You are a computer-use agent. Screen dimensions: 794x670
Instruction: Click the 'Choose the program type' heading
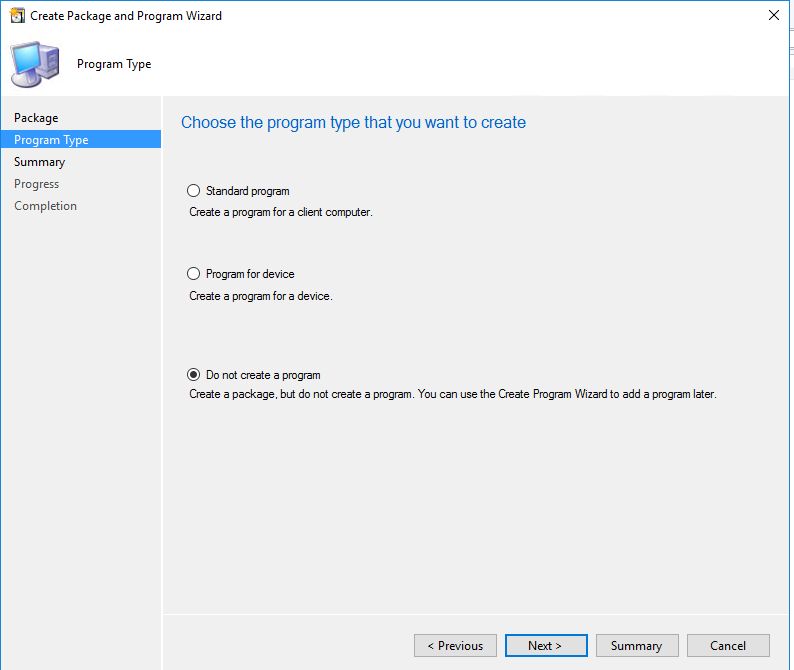tap(353, 123)
